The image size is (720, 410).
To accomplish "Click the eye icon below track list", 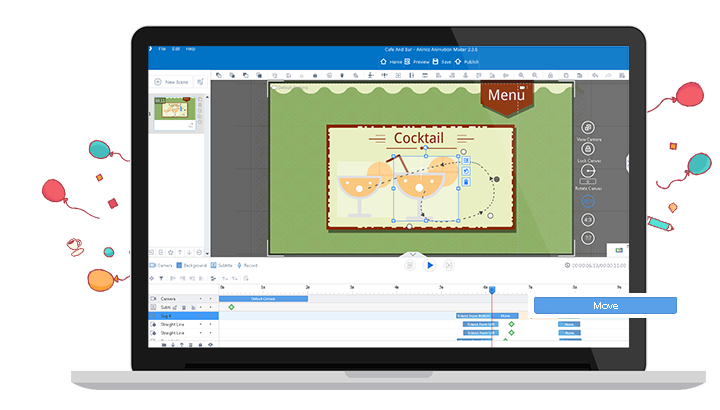I will coord(211,344).
